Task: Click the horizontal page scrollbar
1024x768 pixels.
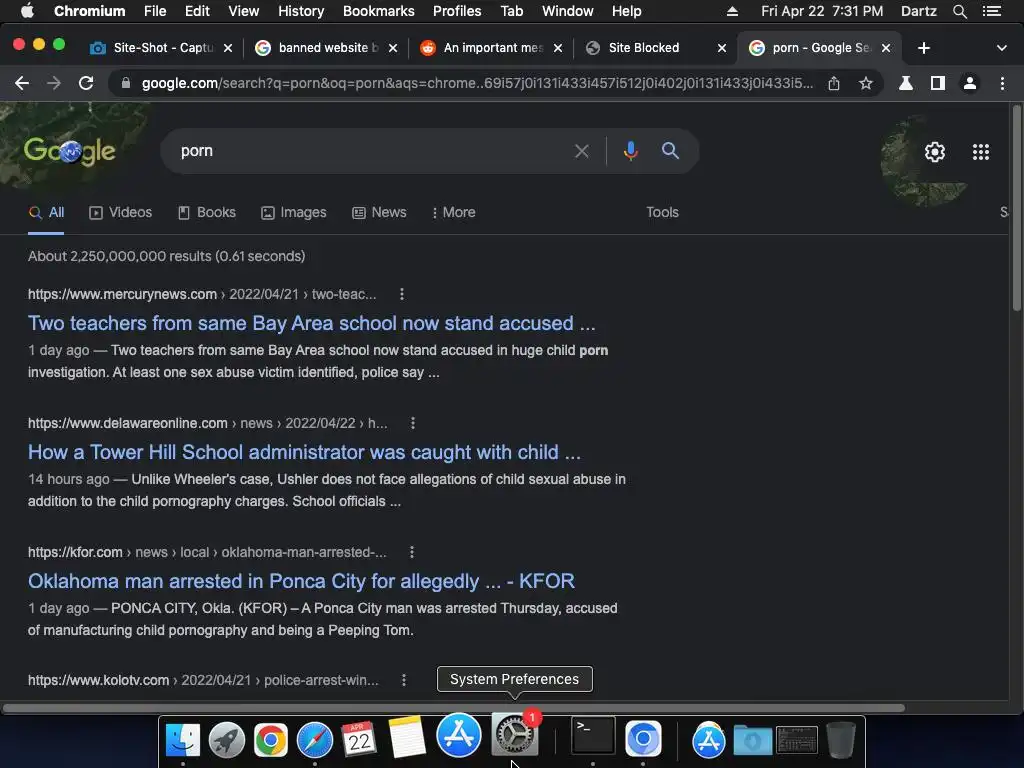Action: 453,708
